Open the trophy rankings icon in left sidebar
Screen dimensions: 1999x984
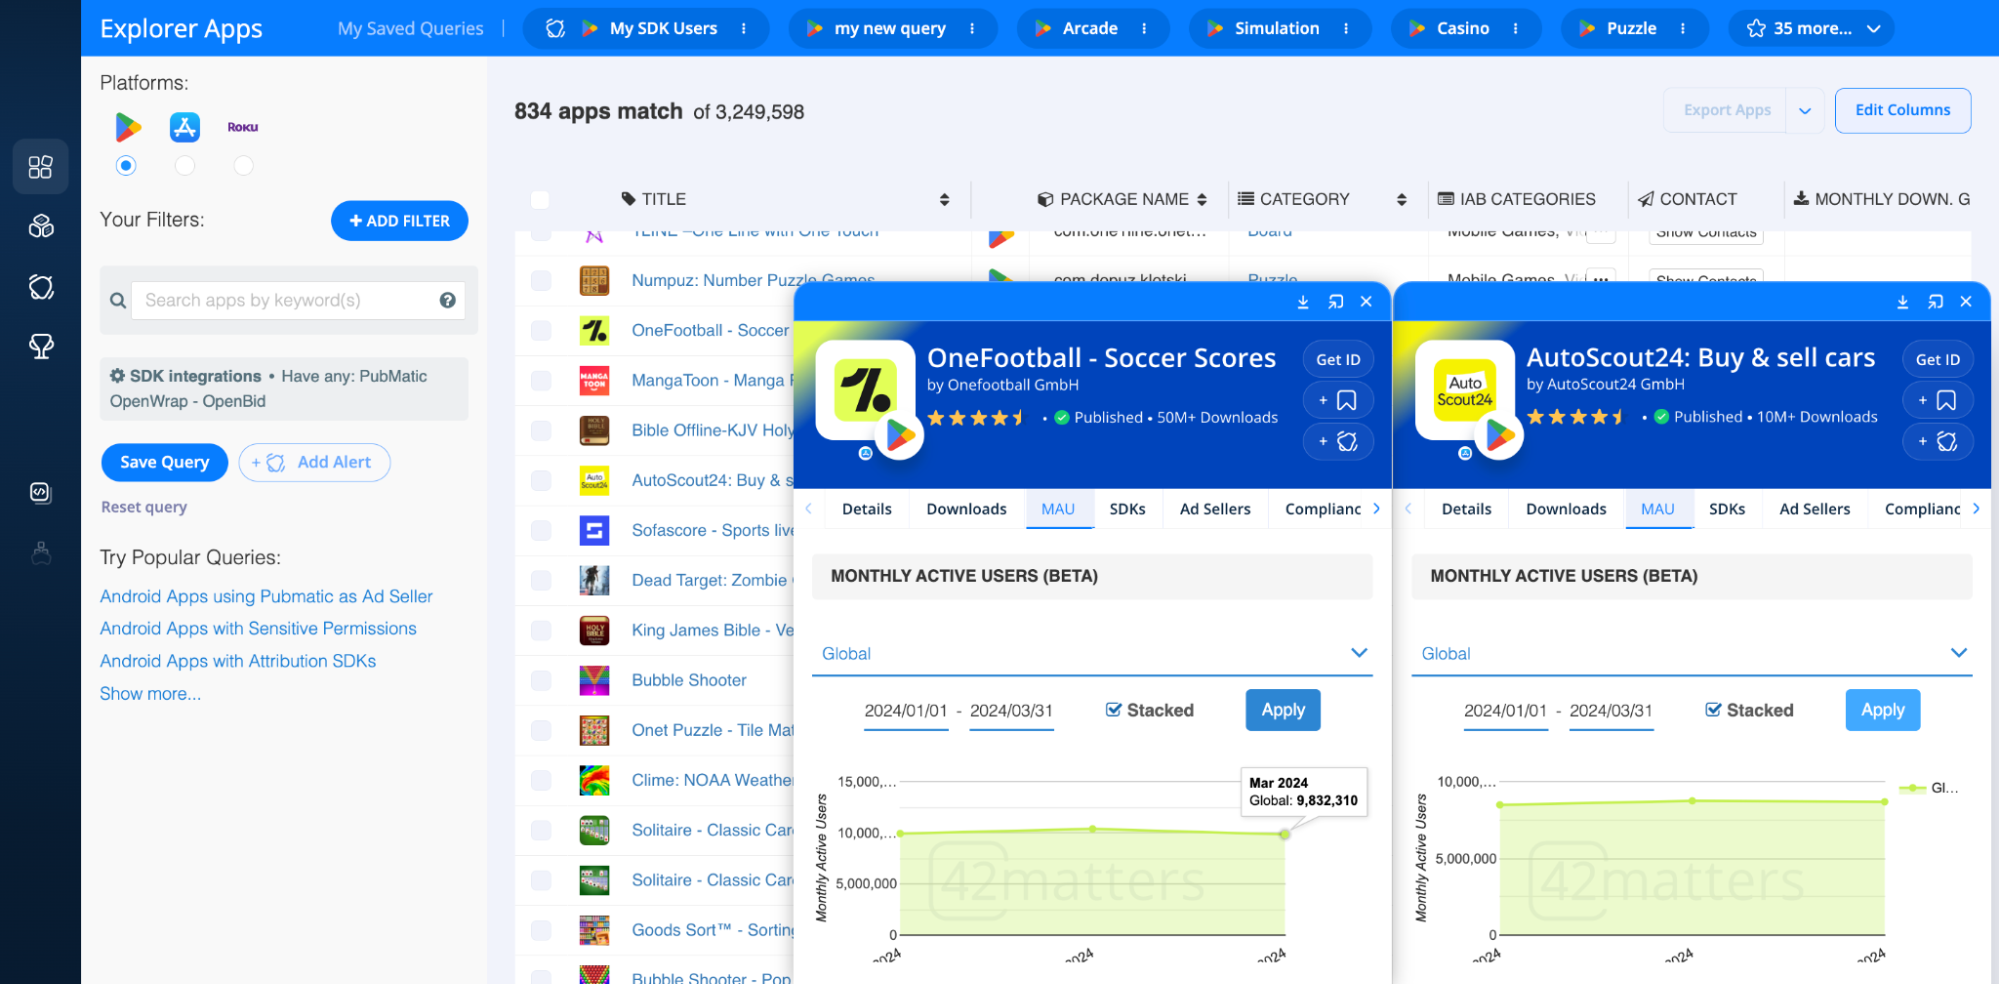click(40, 347)
